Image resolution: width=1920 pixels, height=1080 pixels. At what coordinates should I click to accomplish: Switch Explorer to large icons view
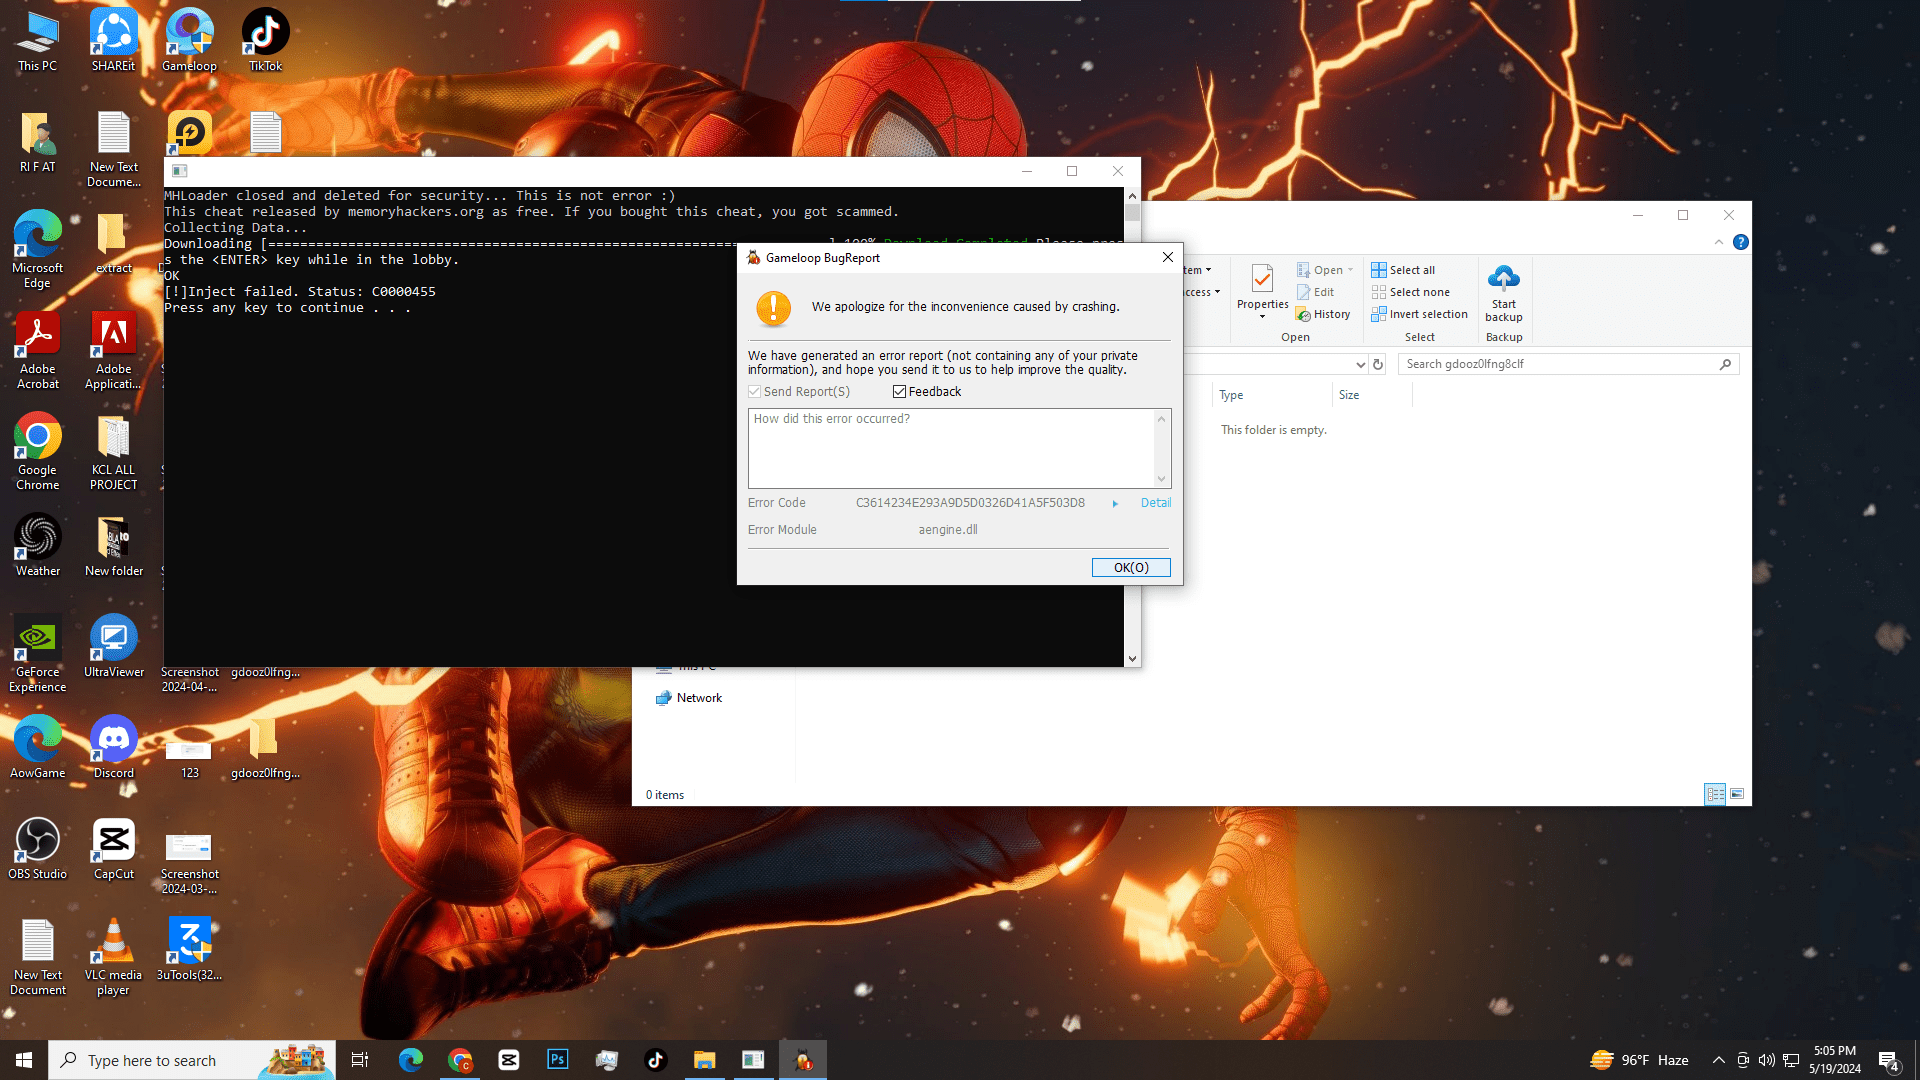[1737, 794]
